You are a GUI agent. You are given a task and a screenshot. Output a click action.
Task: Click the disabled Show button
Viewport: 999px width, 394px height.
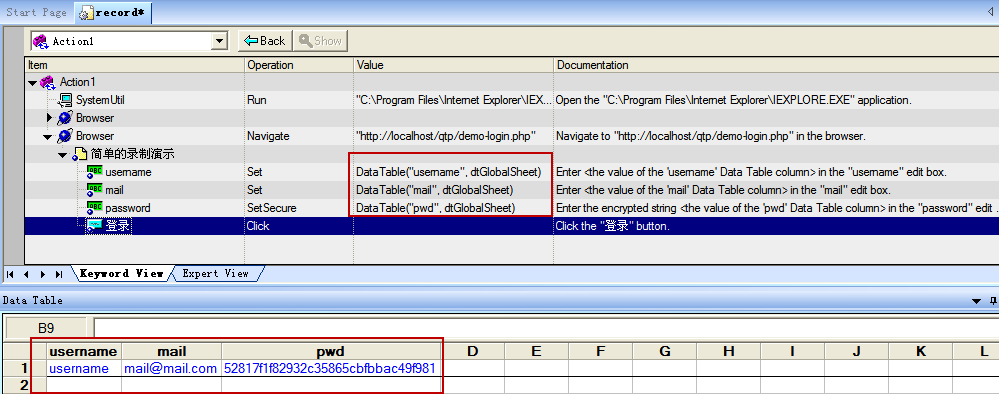[320, 41]
